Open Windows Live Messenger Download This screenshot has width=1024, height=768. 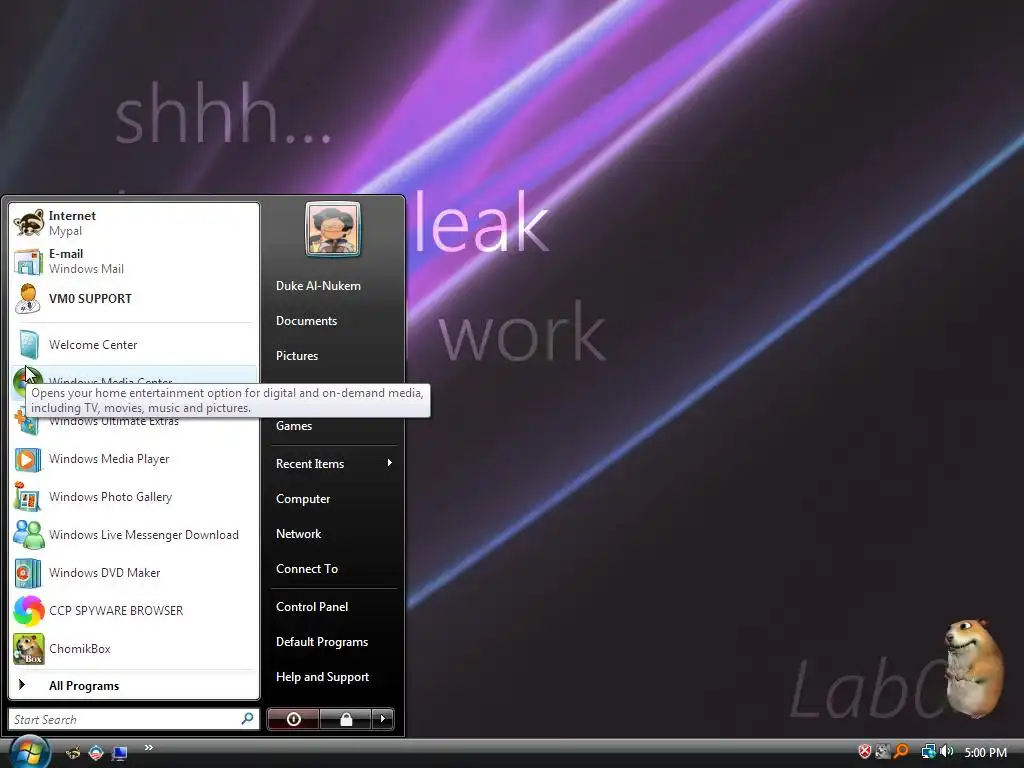(x=134, y=535)
